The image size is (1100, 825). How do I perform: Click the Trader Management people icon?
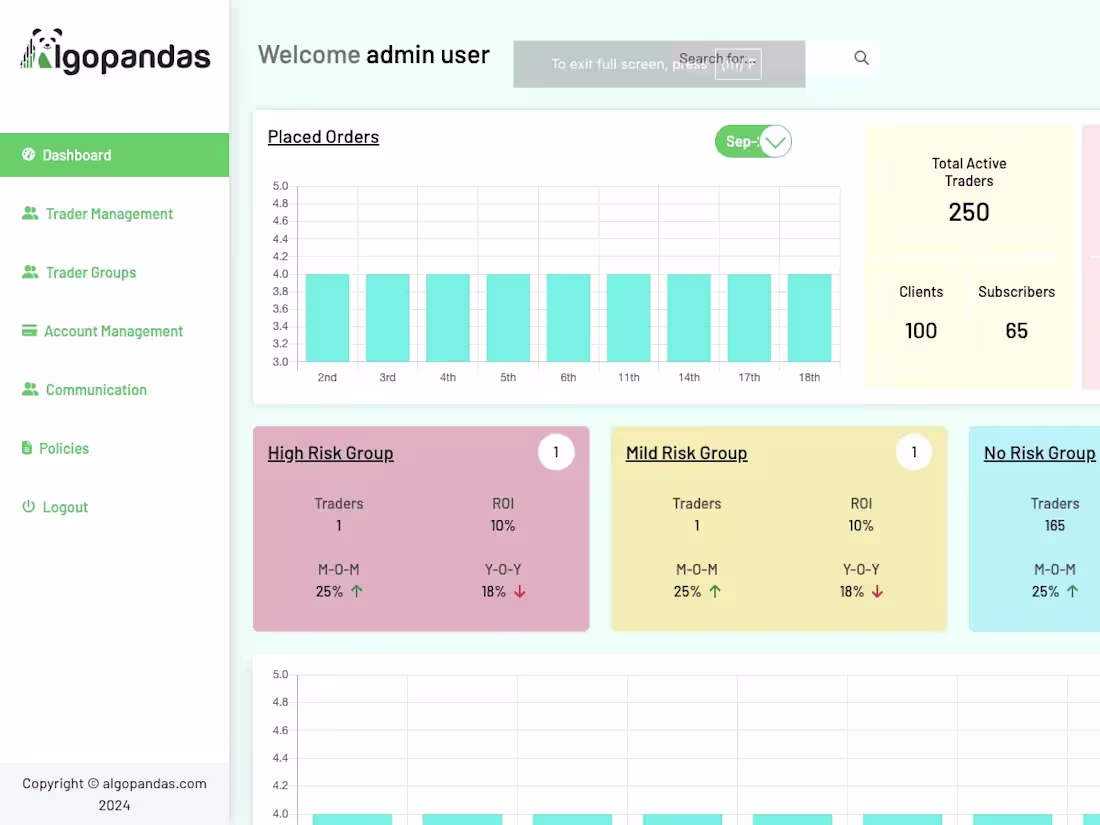(30, 213)
